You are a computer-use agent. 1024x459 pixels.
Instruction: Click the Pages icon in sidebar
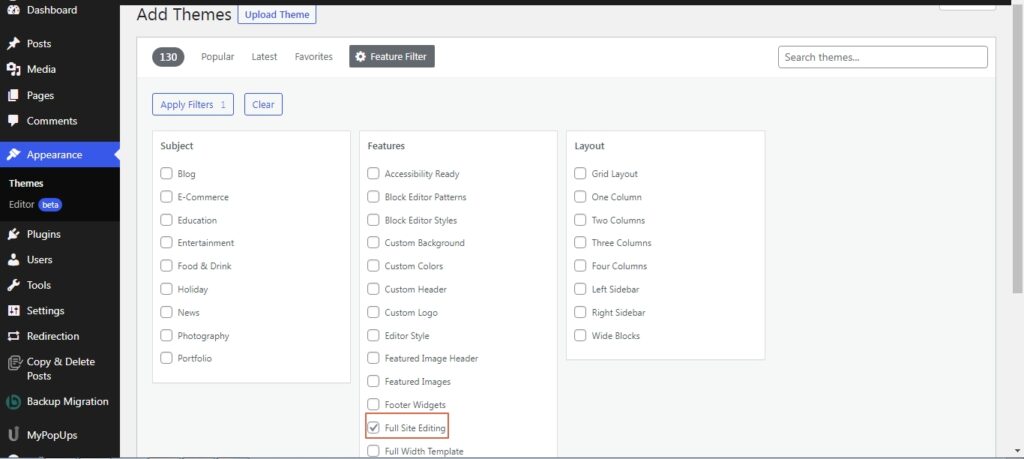13,95
